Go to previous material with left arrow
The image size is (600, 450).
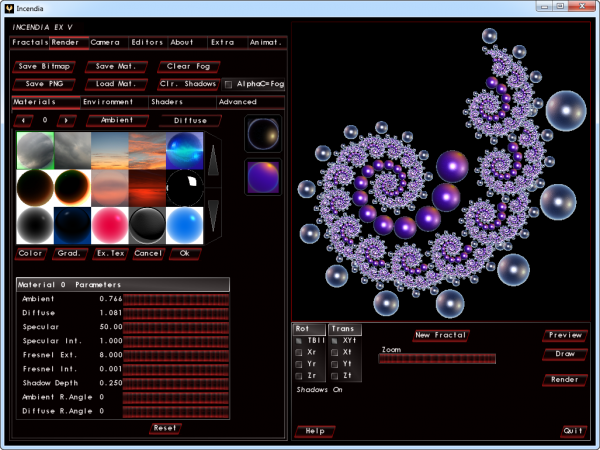click(23, 121)
